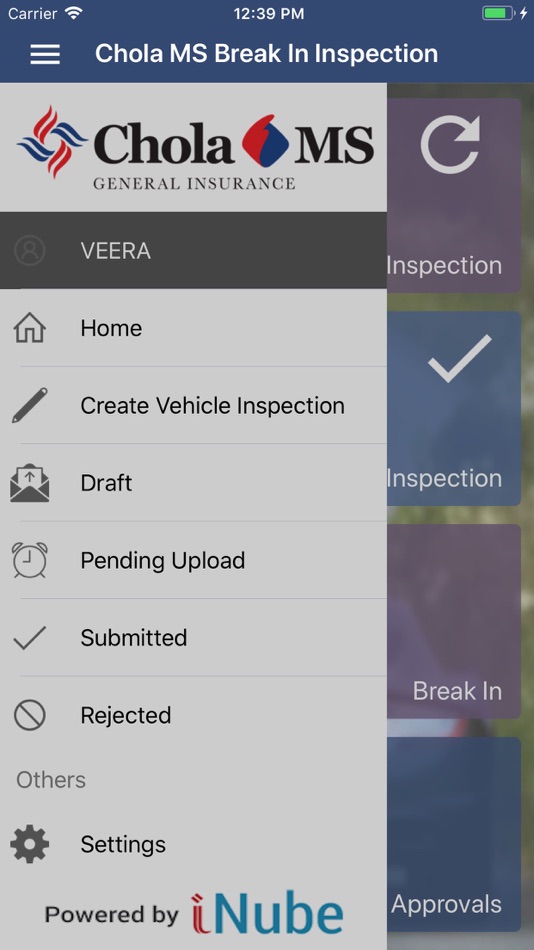This screenshot has height=950, width=534.
Task: Open the Draft list
Action: tap(193, 483)
